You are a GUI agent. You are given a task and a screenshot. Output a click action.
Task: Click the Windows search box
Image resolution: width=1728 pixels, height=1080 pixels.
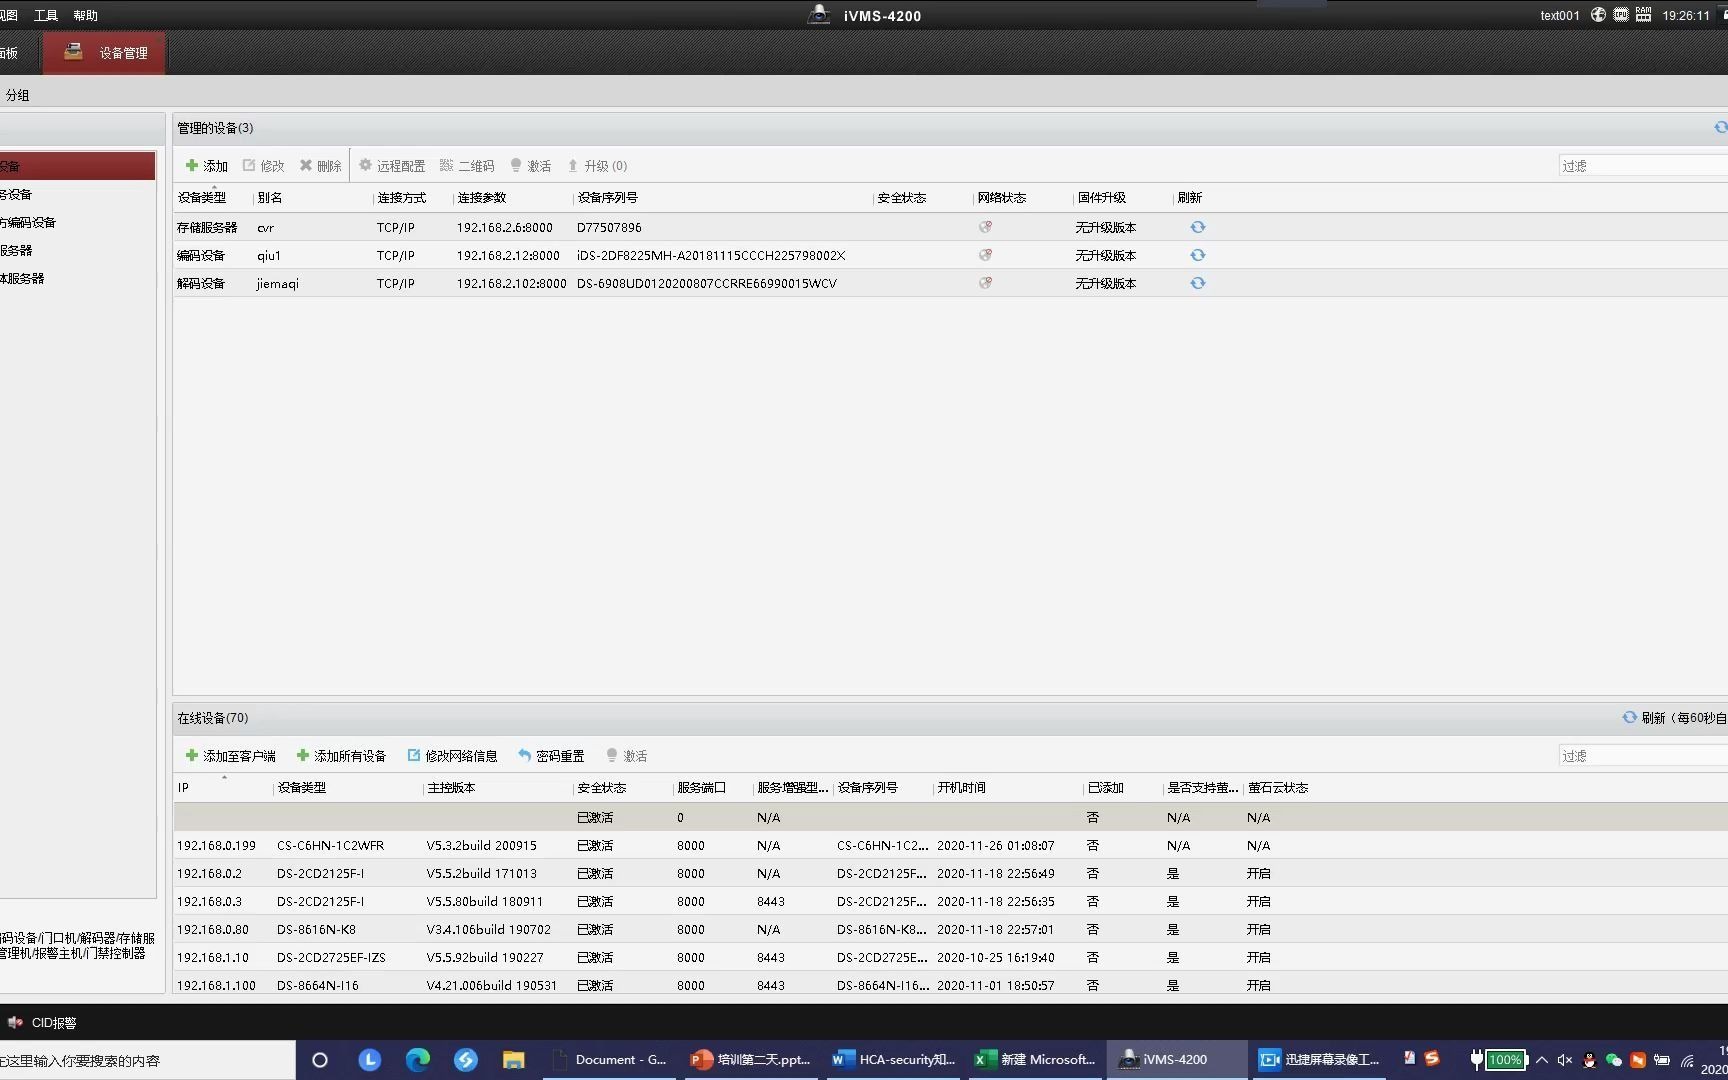point(148,1060)
